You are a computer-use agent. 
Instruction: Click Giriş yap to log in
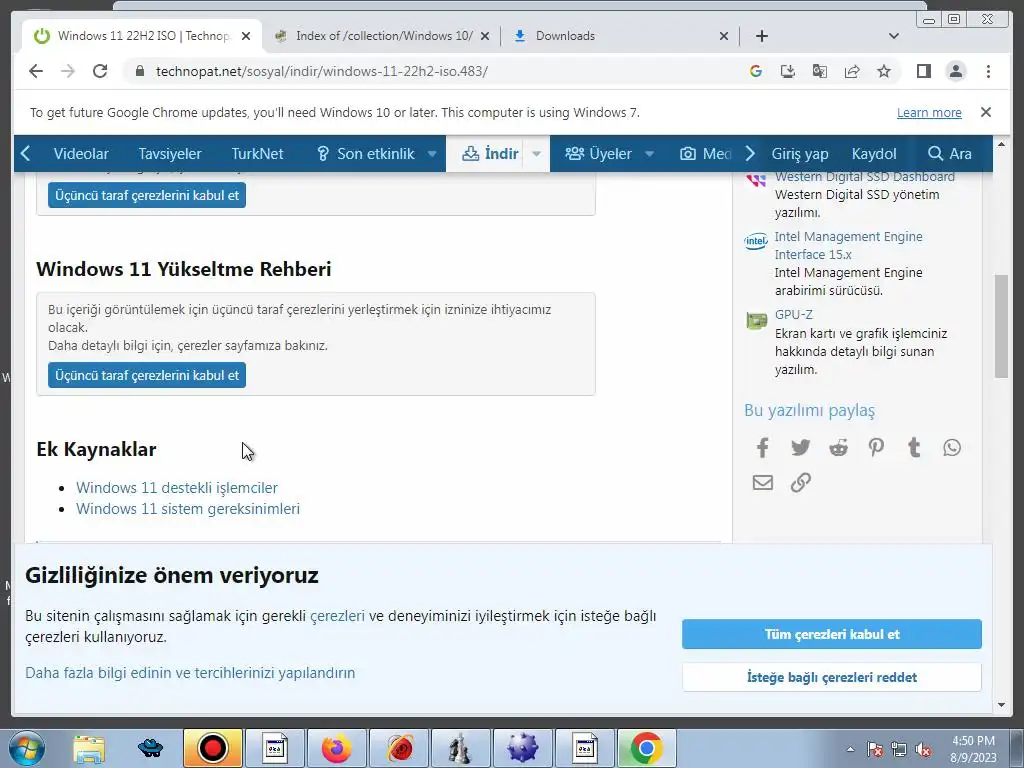click(x=800, y=154)
